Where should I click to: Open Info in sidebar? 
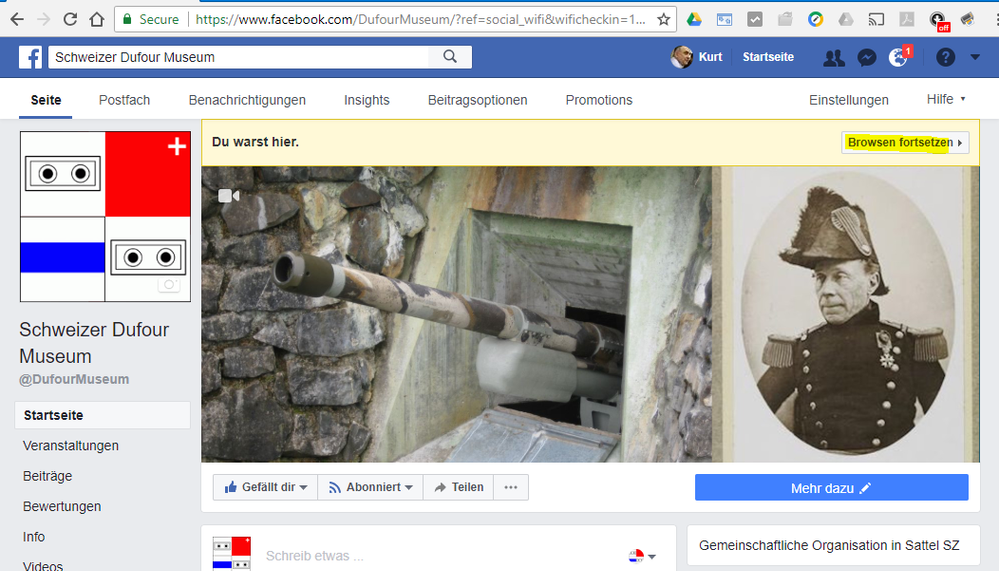click(x=34, y=537)
